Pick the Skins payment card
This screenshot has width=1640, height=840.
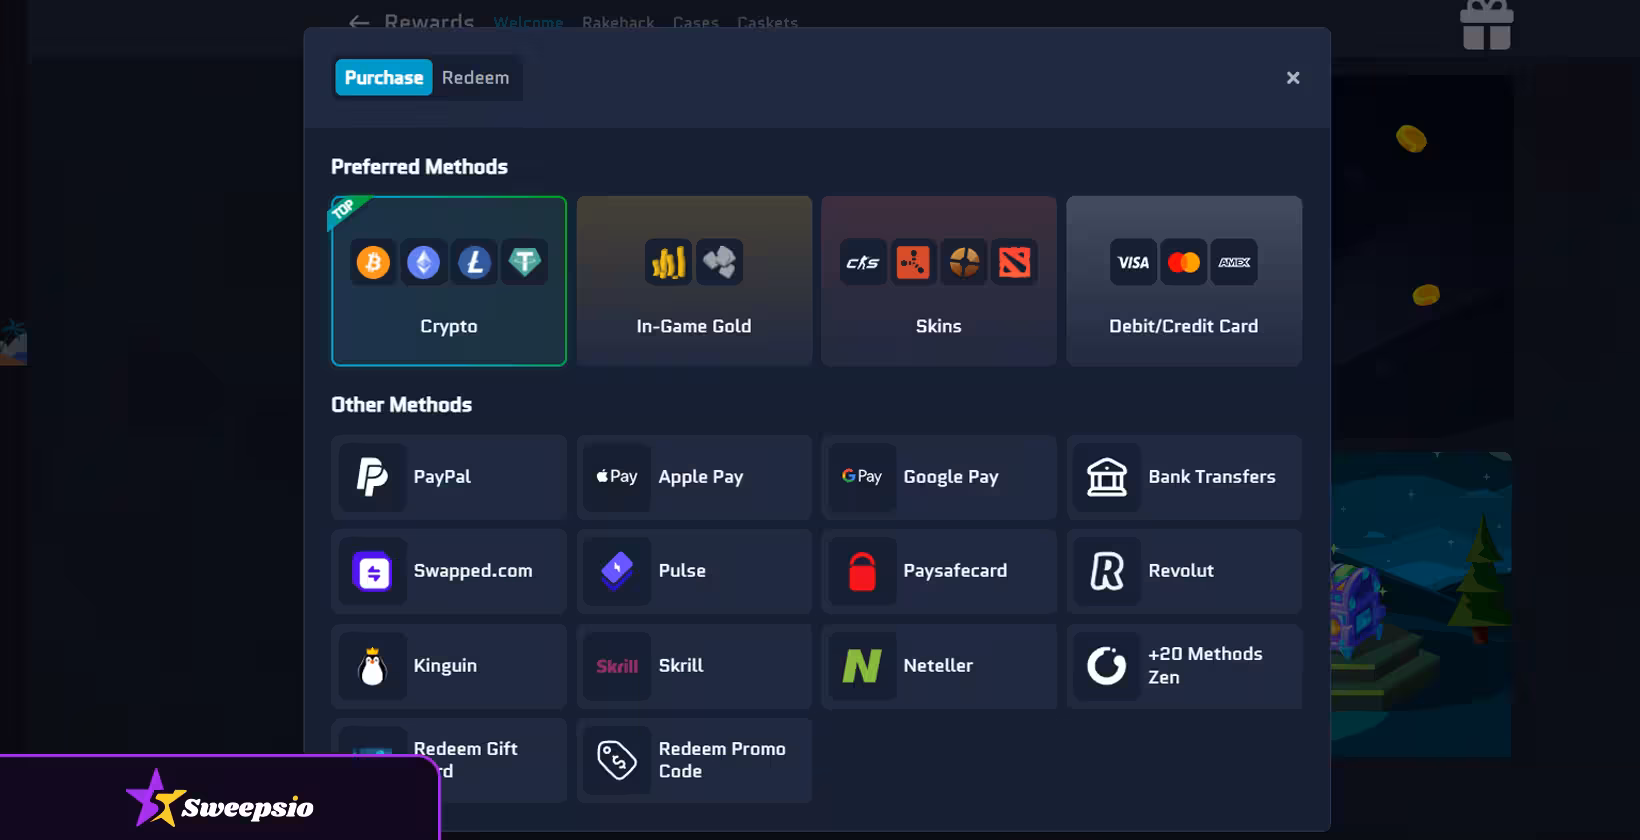[939, 281]
